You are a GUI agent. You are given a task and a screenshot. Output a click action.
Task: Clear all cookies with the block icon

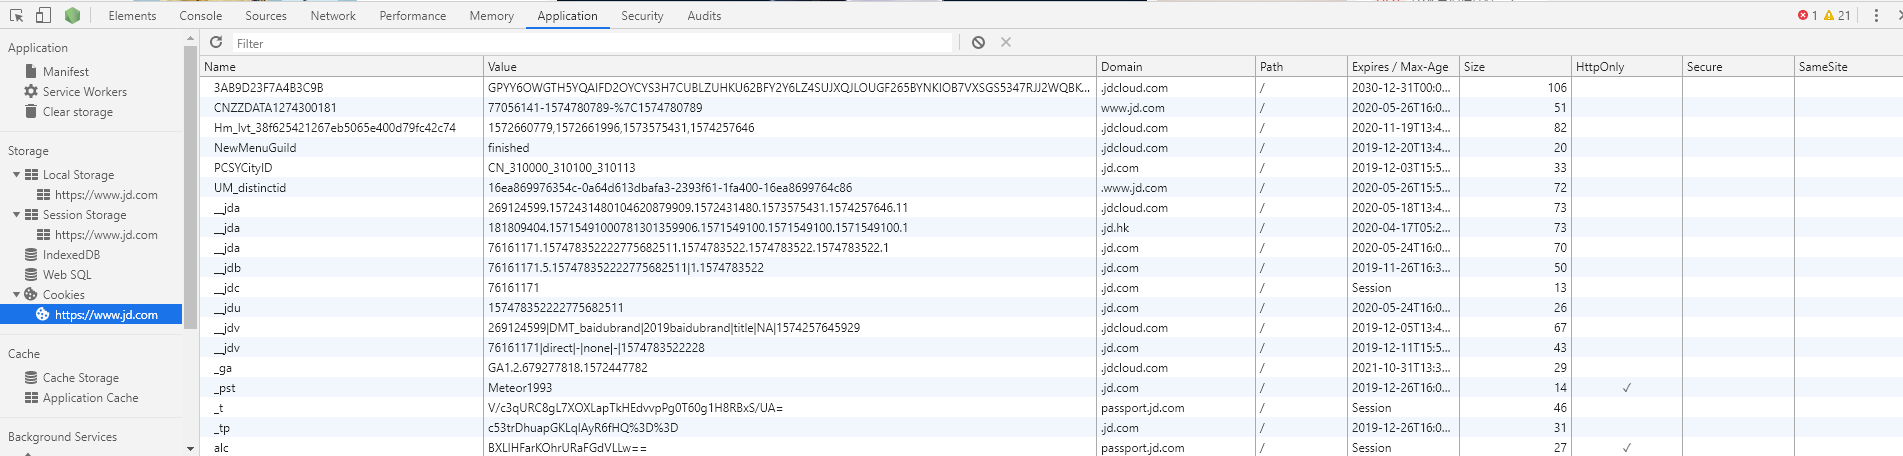pyautogui.click(x=978, y=42)
